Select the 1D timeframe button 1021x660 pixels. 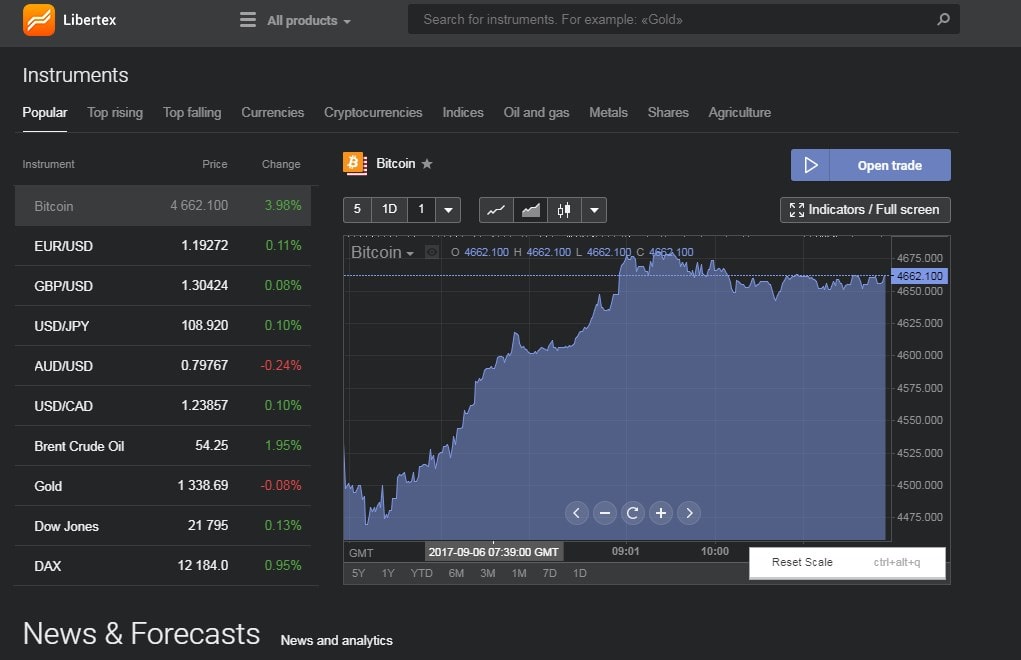(x=389, y=210)
